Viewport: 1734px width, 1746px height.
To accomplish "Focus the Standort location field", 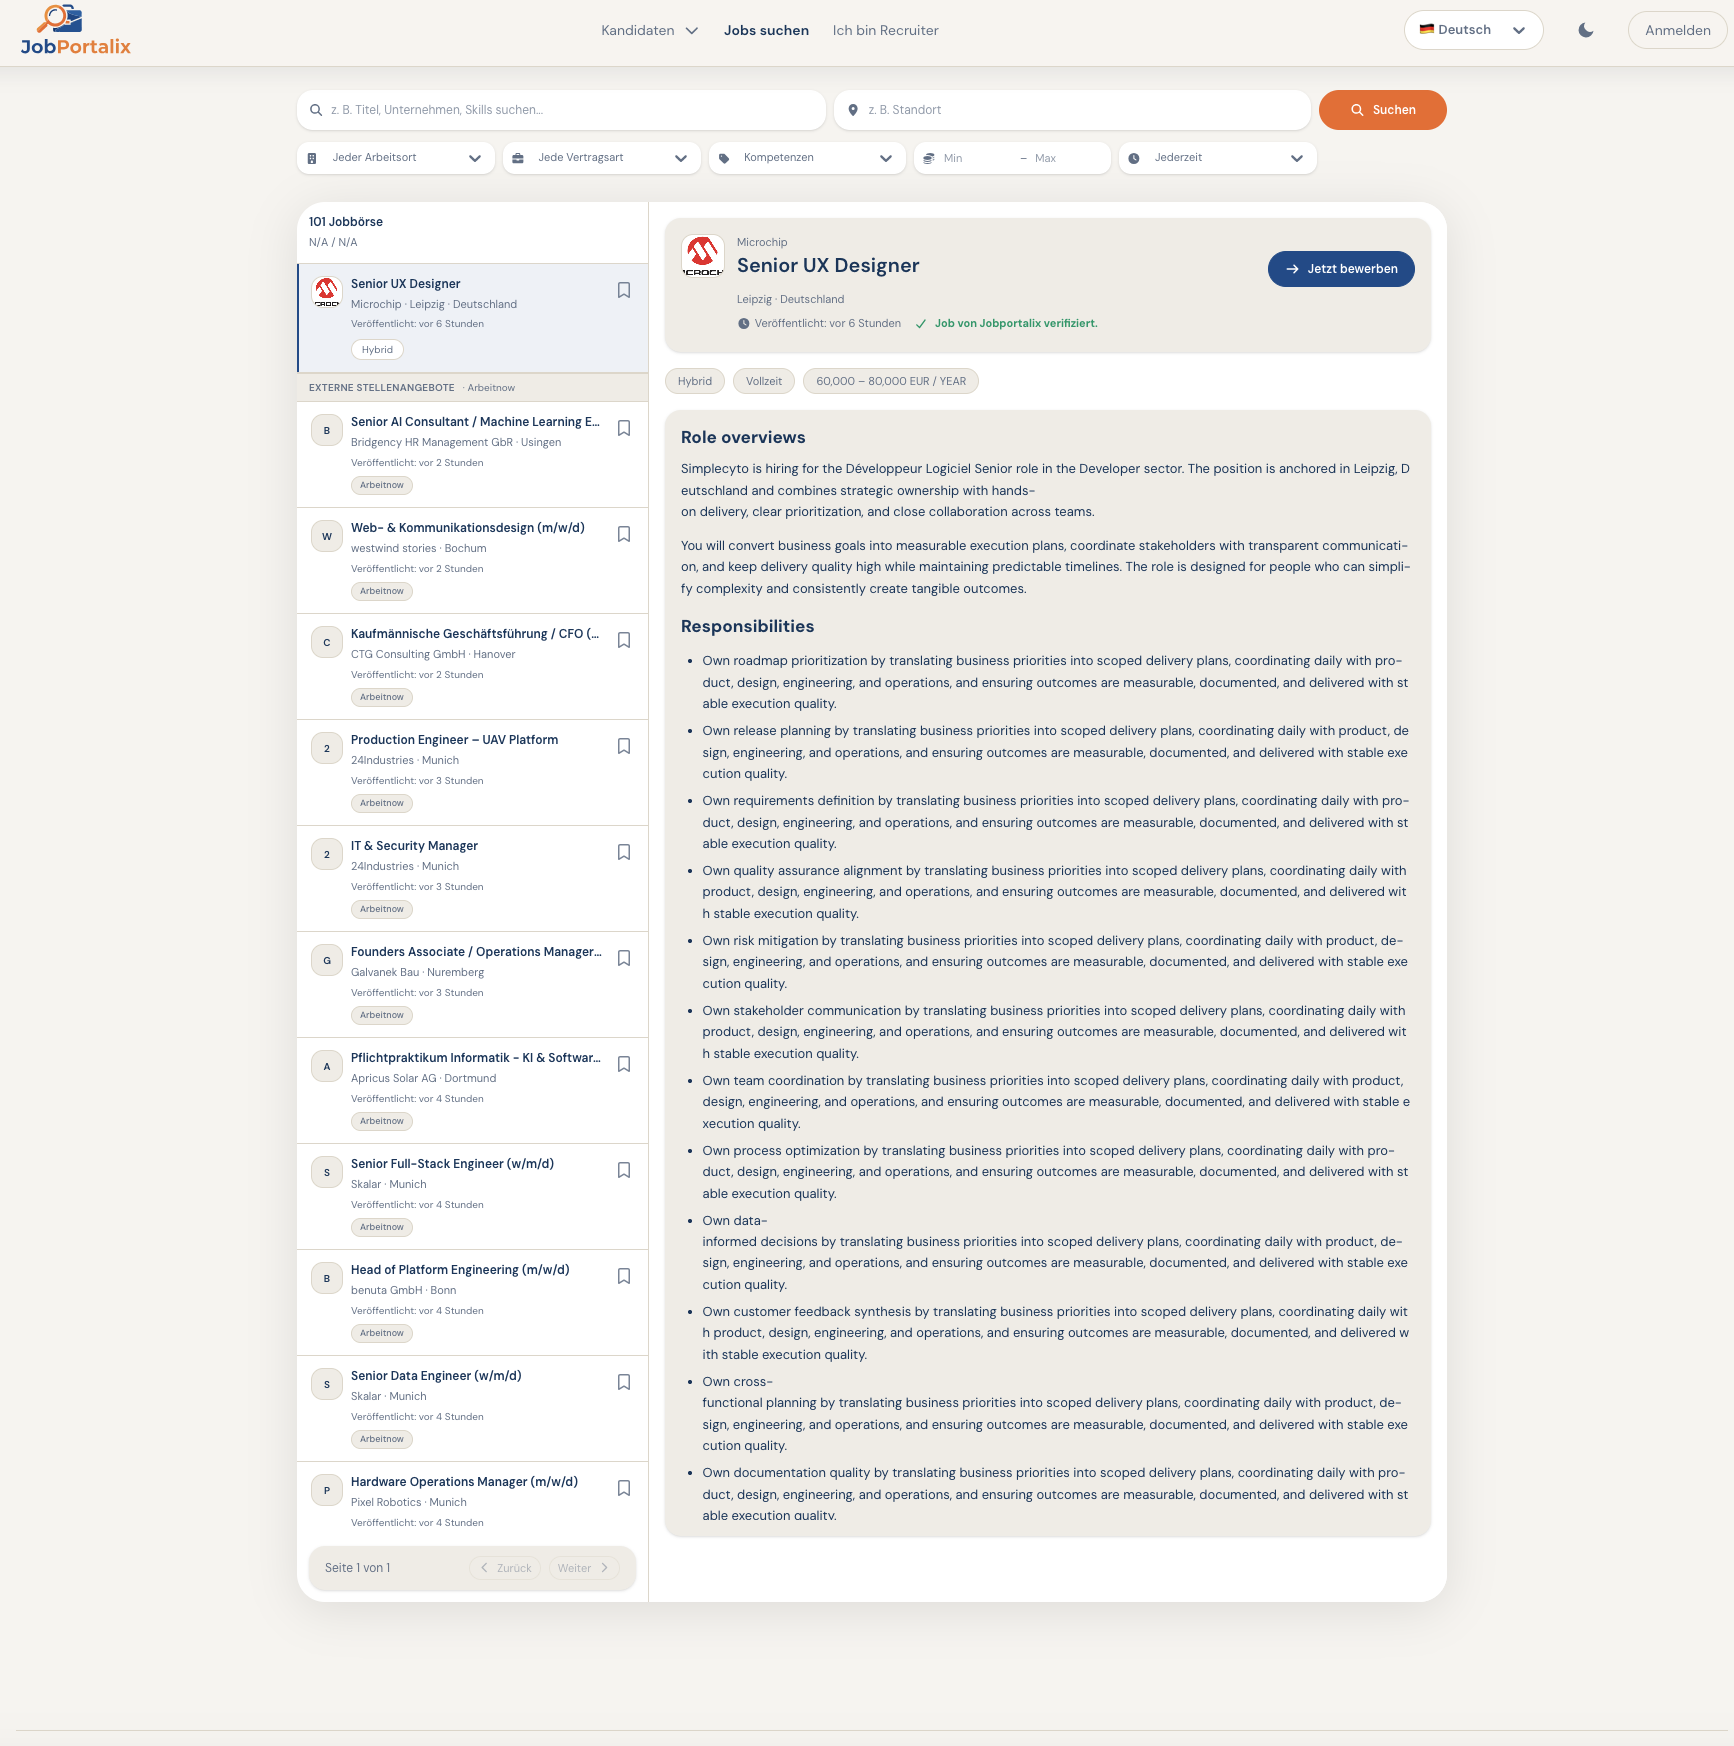I will coord(1072,110).
